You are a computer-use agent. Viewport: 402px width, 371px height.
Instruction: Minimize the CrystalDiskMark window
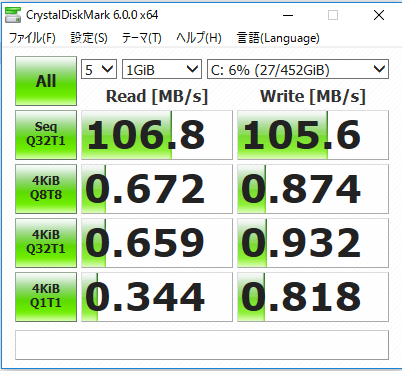[288, 15]
